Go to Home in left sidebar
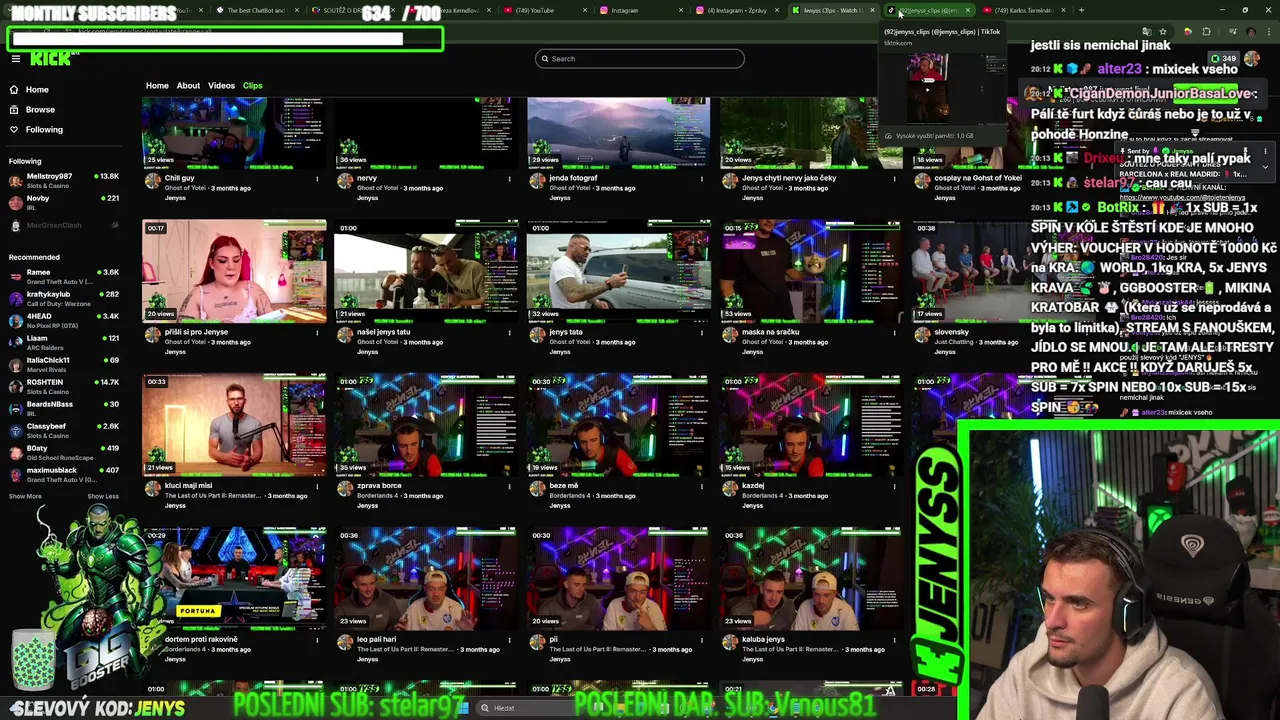The height and width of the screenshot is (720, 1280). pyautogui.click(x=37, y=90)
